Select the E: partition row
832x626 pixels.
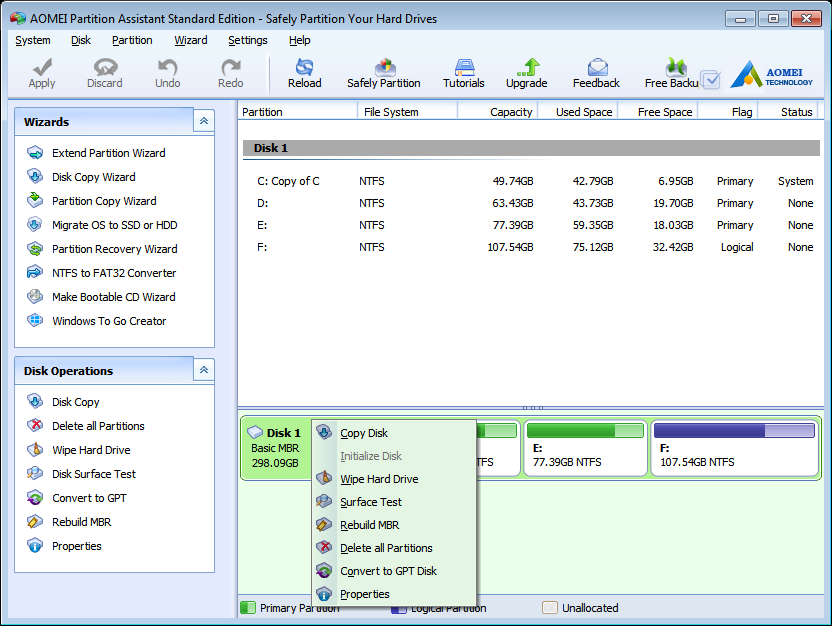(x=531, y=225)
